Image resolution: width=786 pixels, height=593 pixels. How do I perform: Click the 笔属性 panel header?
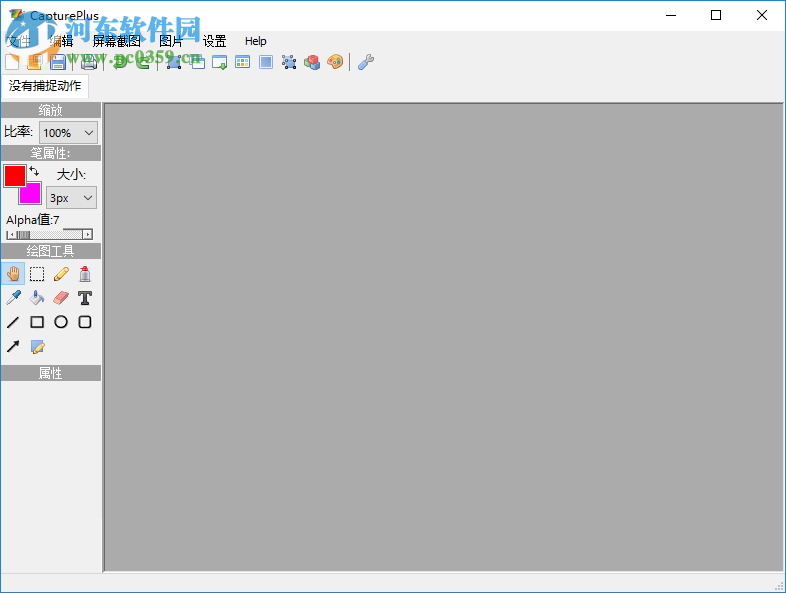(51, 153)
